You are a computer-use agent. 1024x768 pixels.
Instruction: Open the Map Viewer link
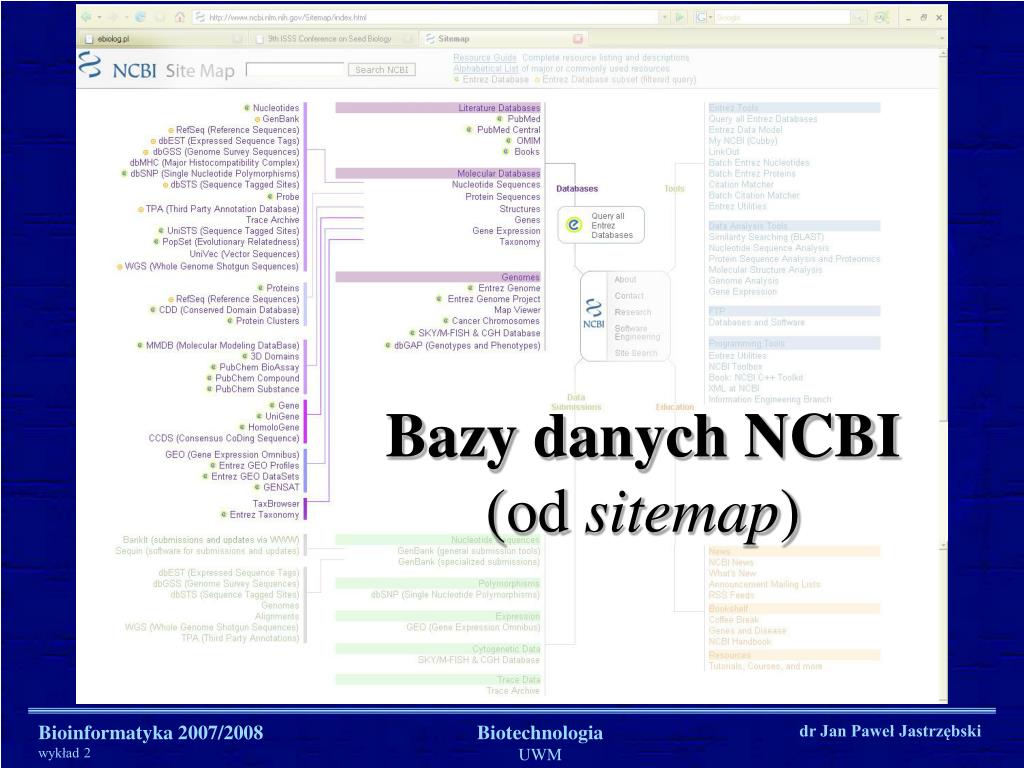click(517, 310)
